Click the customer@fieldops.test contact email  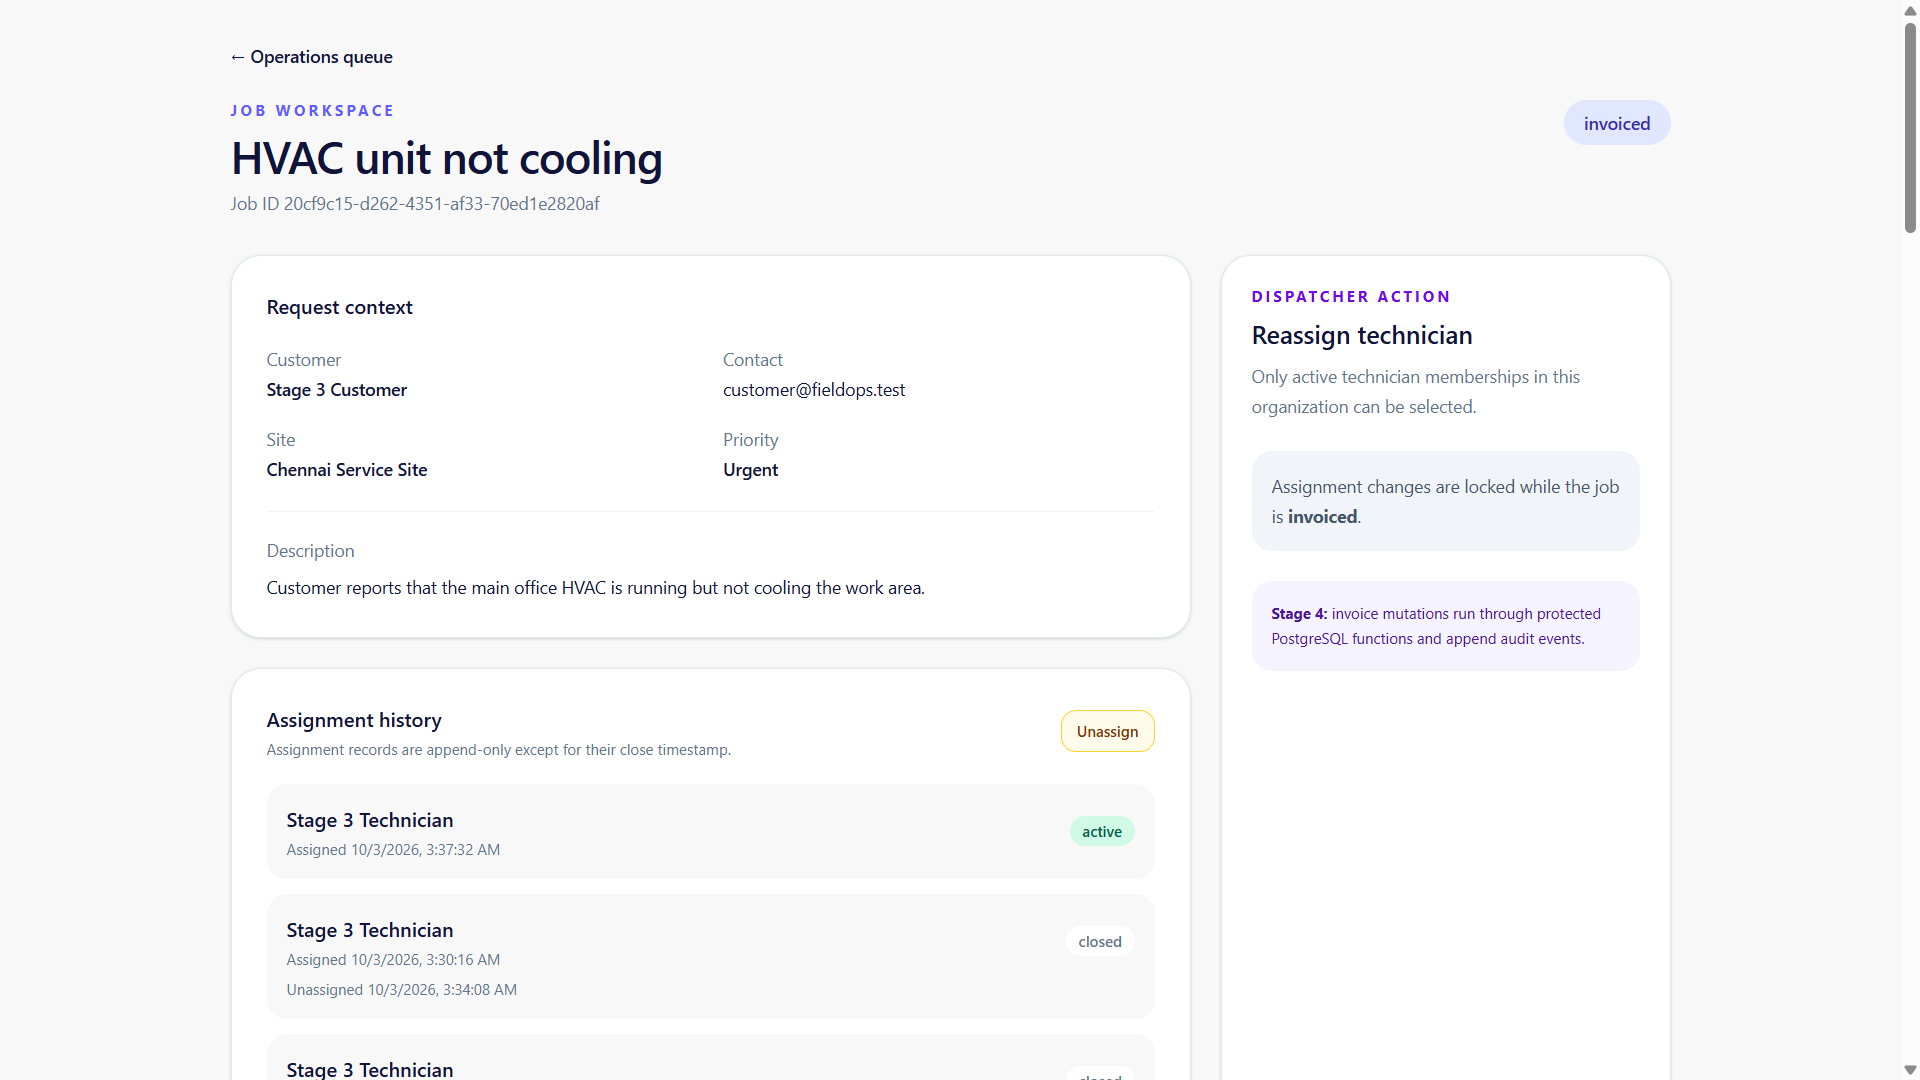(x=814, y=390)
